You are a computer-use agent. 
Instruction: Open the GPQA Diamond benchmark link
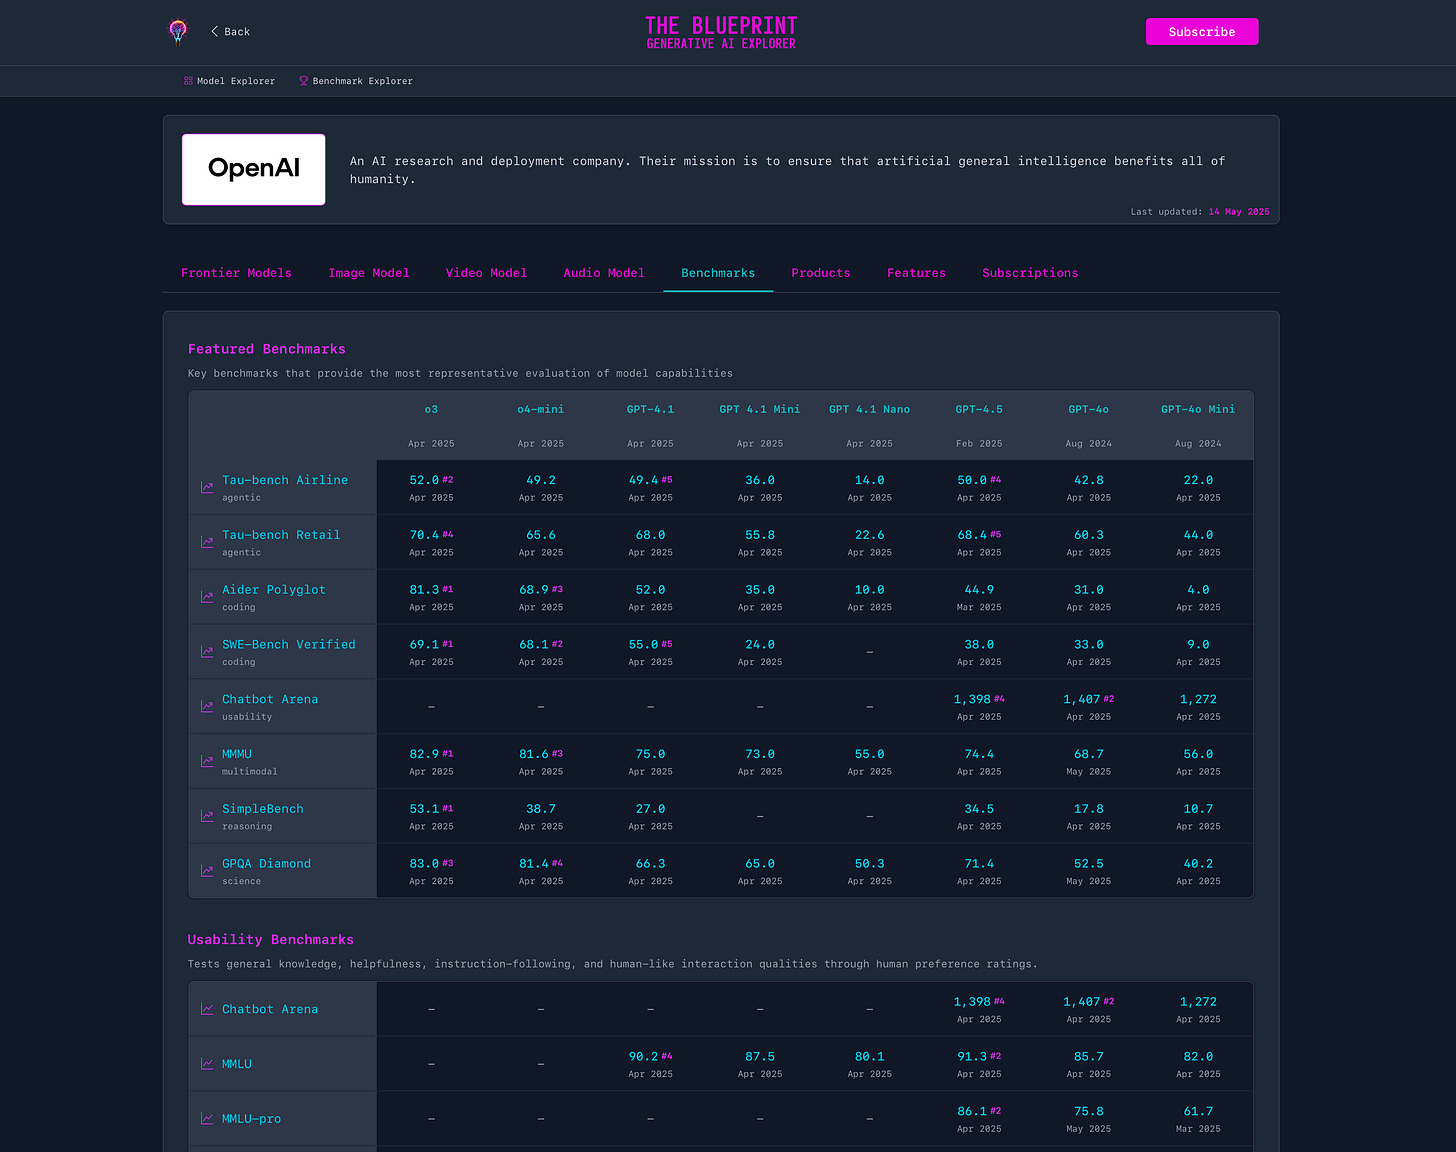click(266, 864)
